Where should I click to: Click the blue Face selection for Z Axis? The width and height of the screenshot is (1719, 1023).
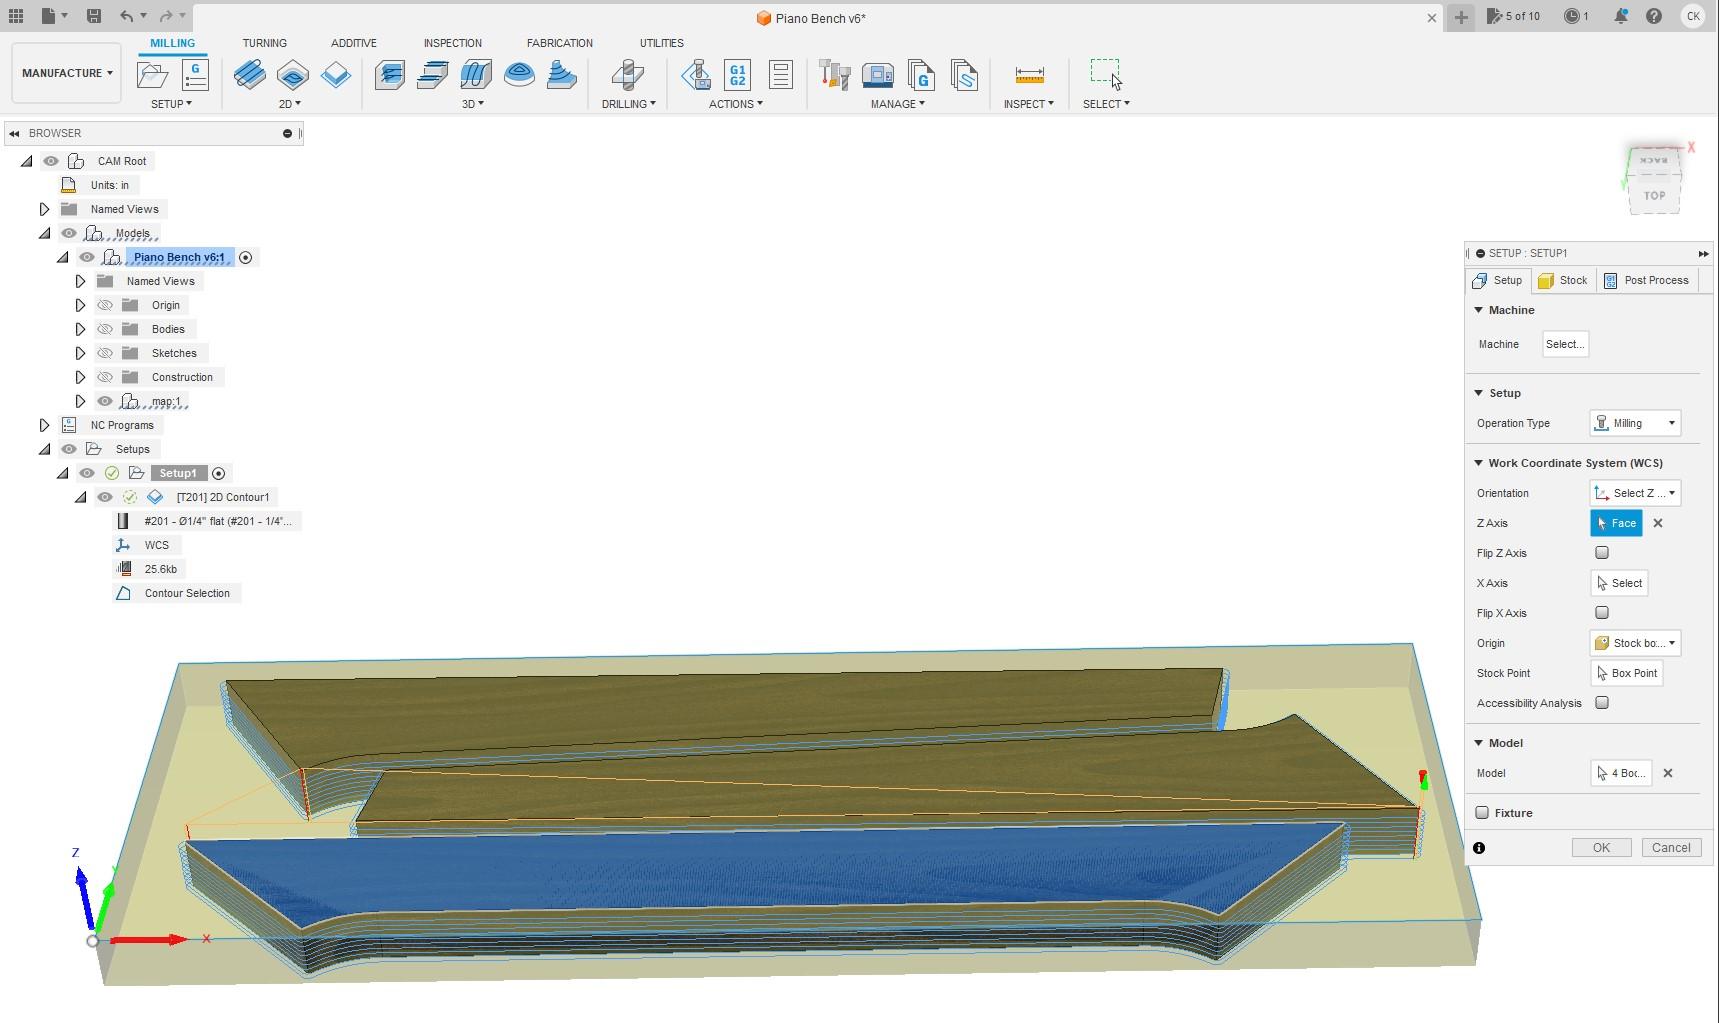tap(1616, 523)
